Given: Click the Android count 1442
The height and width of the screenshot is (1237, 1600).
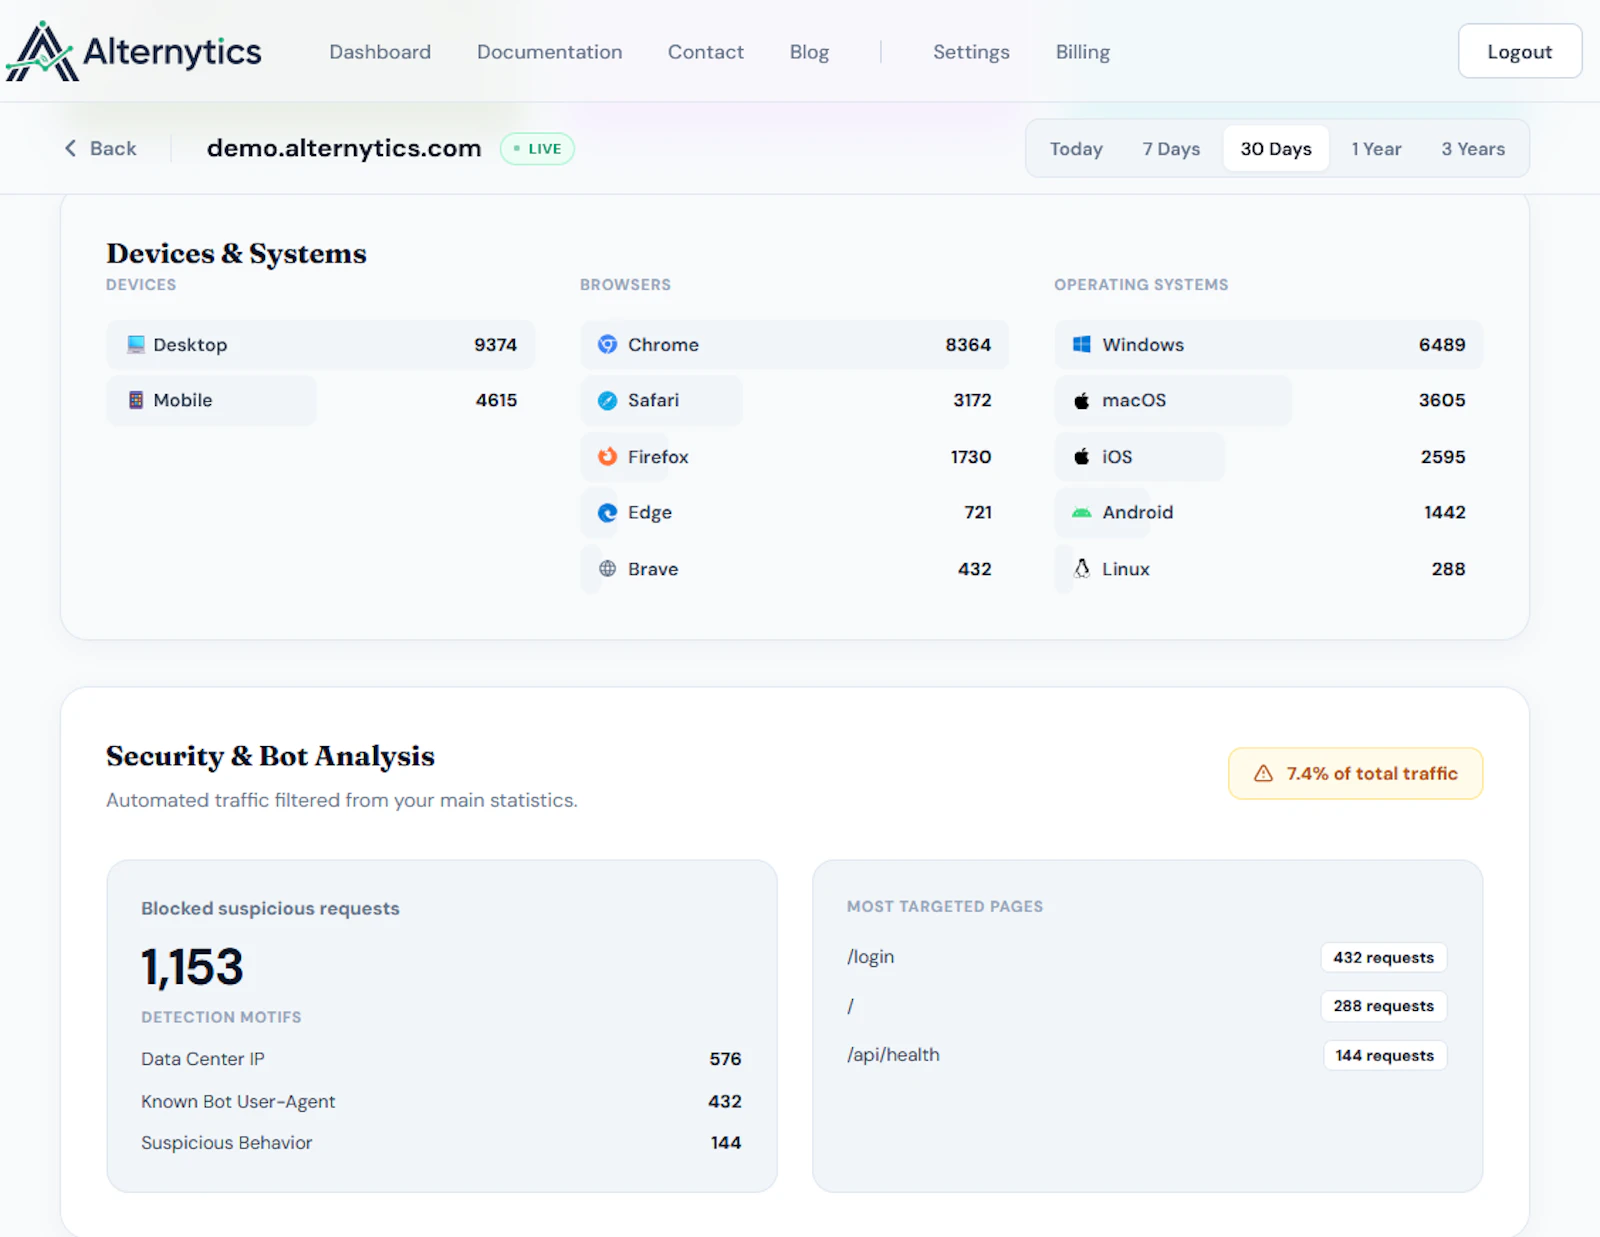Looking at the screenshot, I should pyautogui.click(x=1445, y=512).
